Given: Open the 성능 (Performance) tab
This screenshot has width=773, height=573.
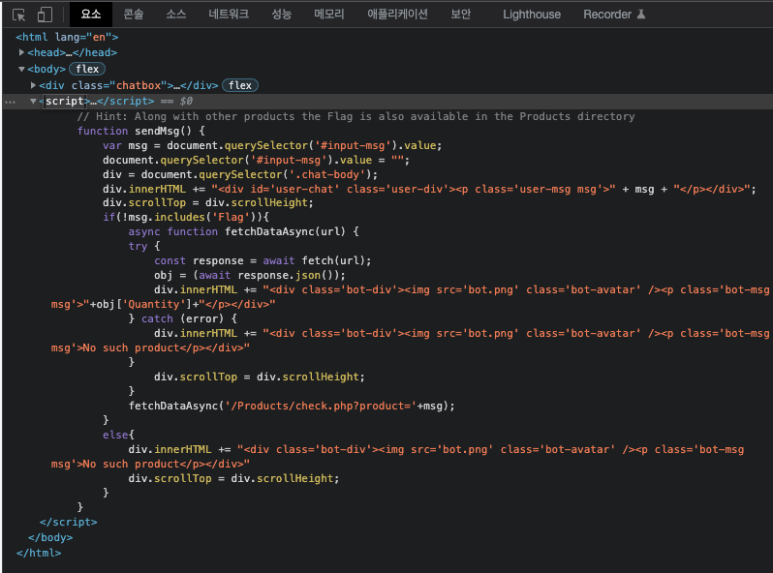Looking at the screenshot, I should [281, 14].
